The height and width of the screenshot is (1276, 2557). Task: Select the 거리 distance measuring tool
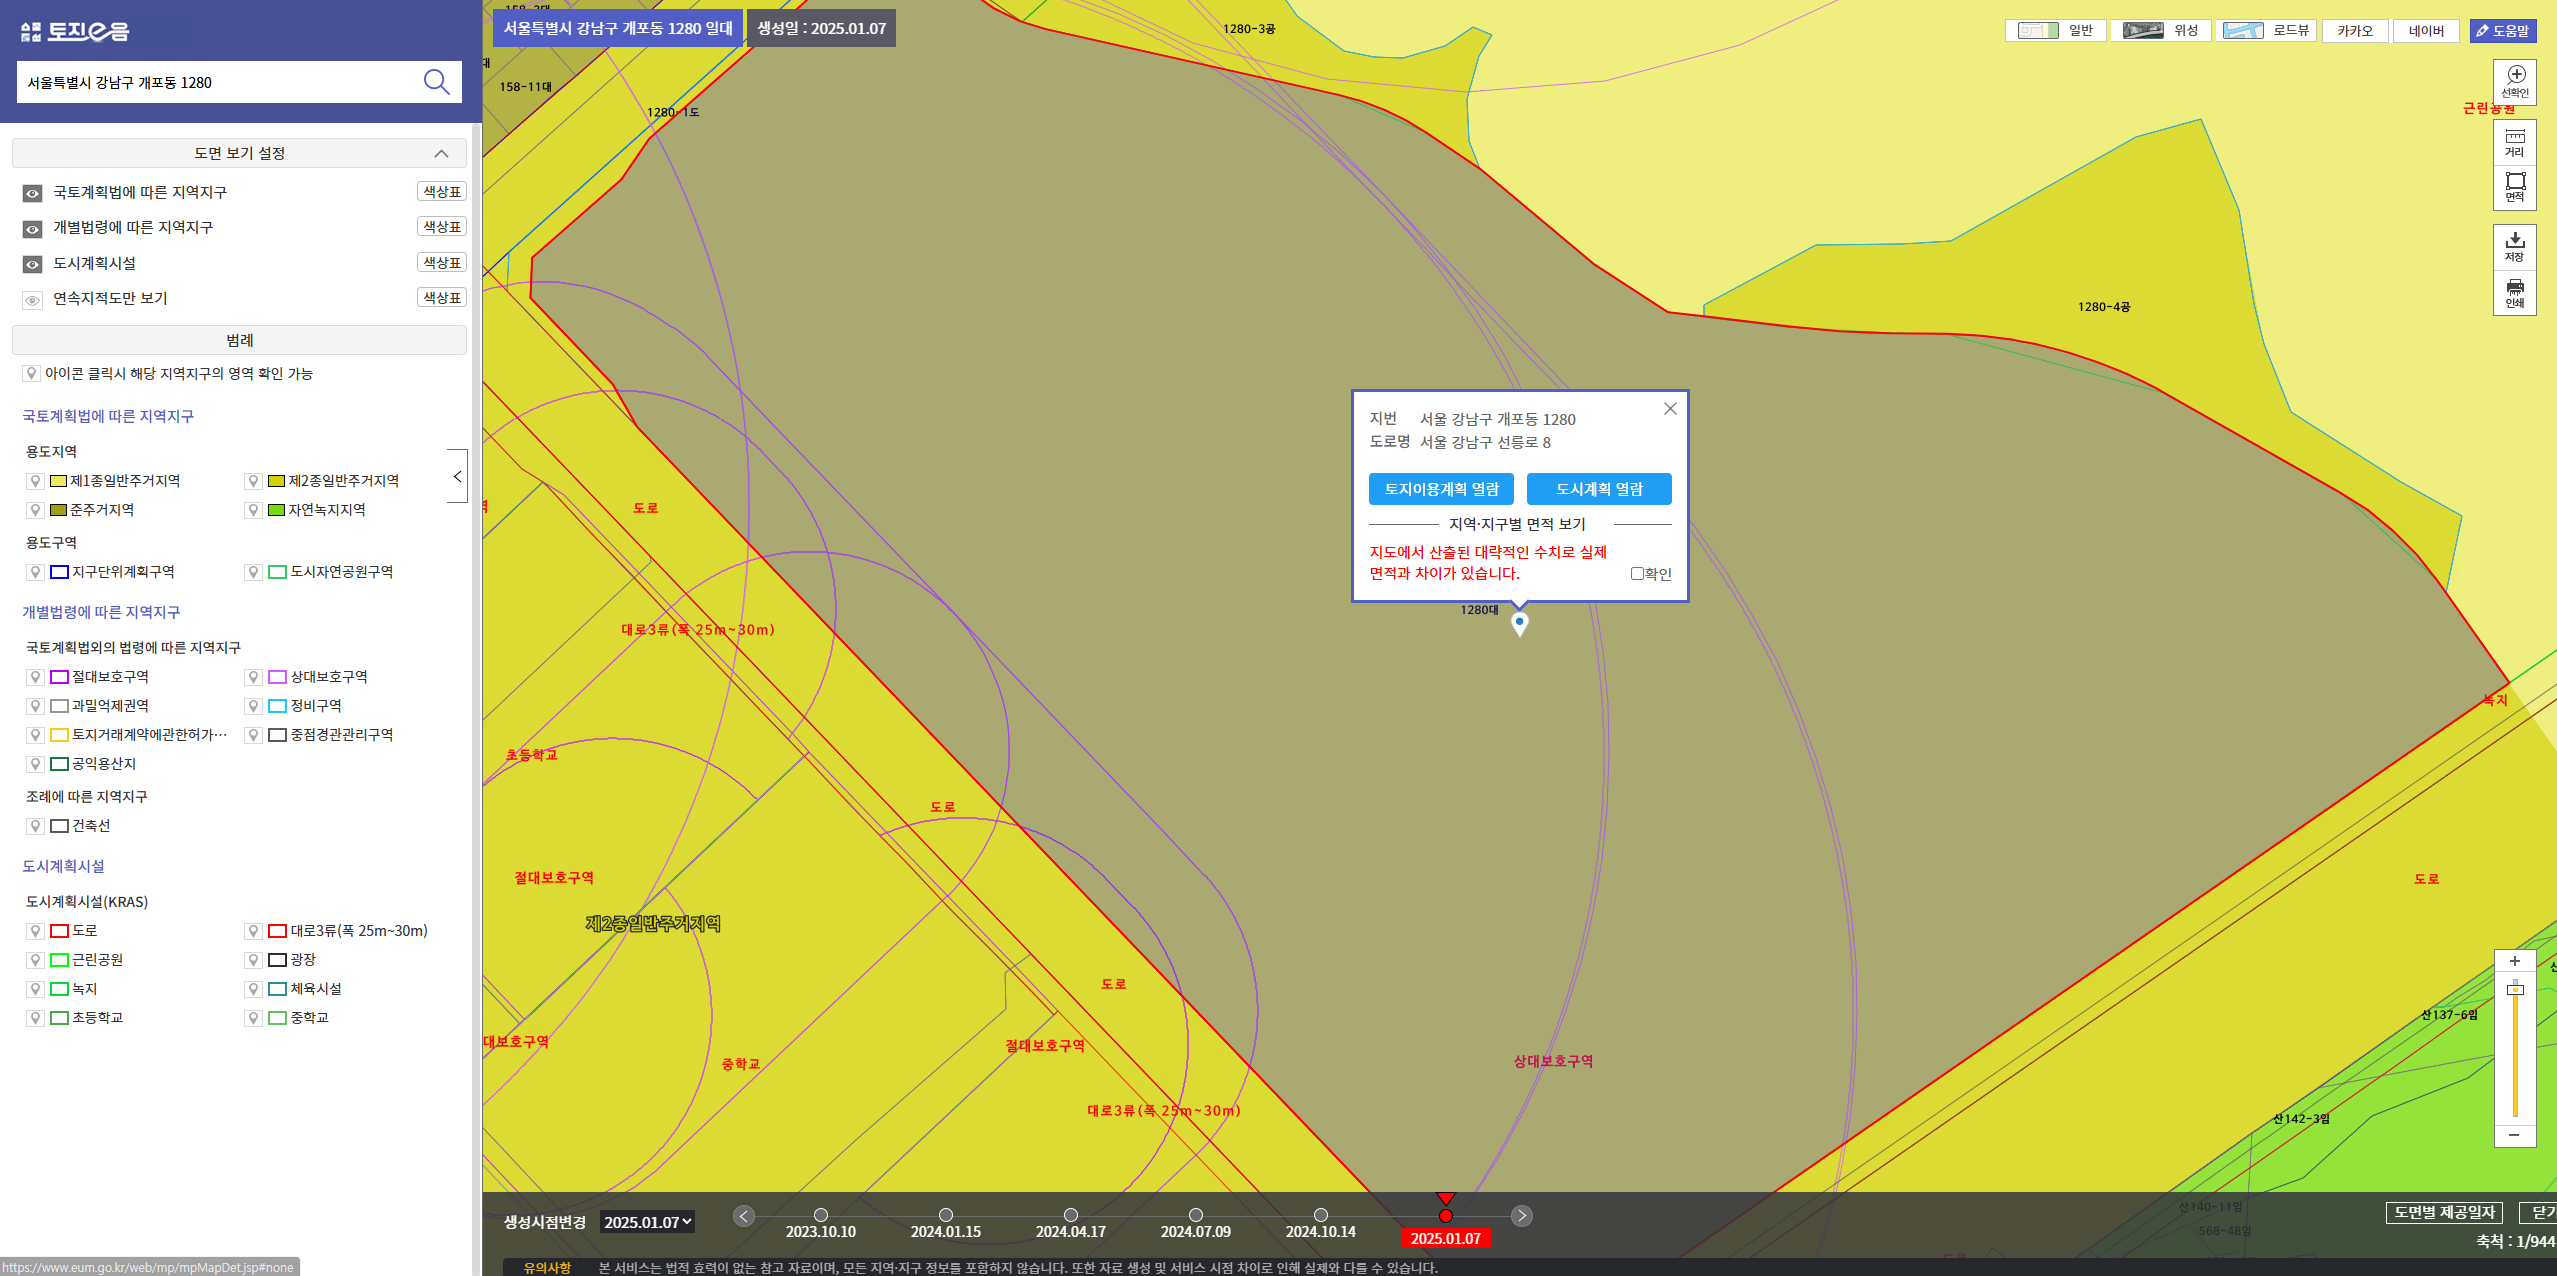pyautogui.click(x=2514, y=144)
